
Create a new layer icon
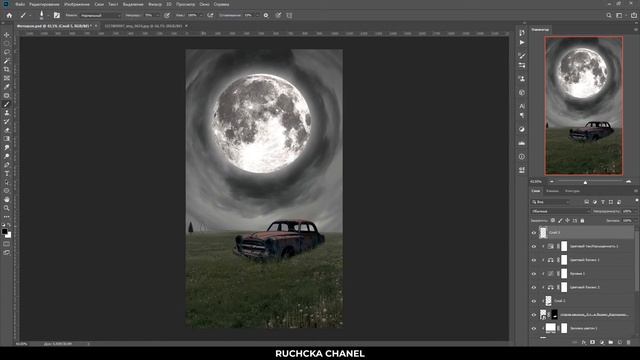[620, 342]
